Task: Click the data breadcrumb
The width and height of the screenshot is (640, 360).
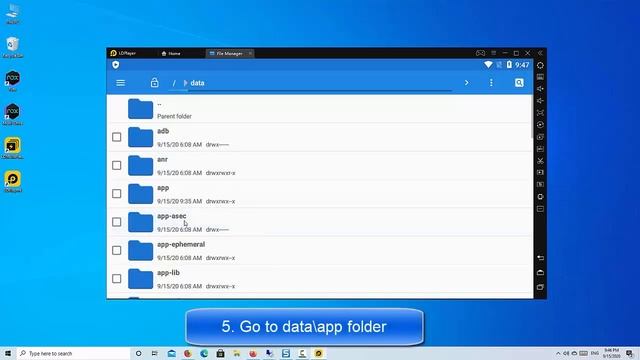Action: (197, 83)
